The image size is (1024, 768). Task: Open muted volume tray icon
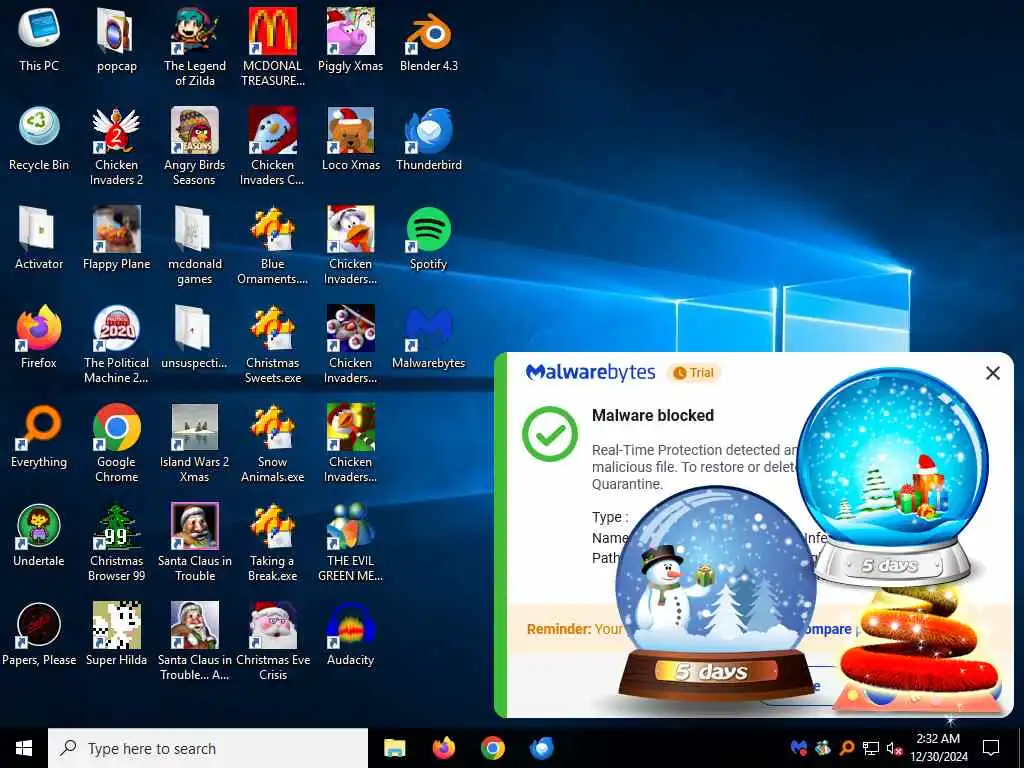895,748
